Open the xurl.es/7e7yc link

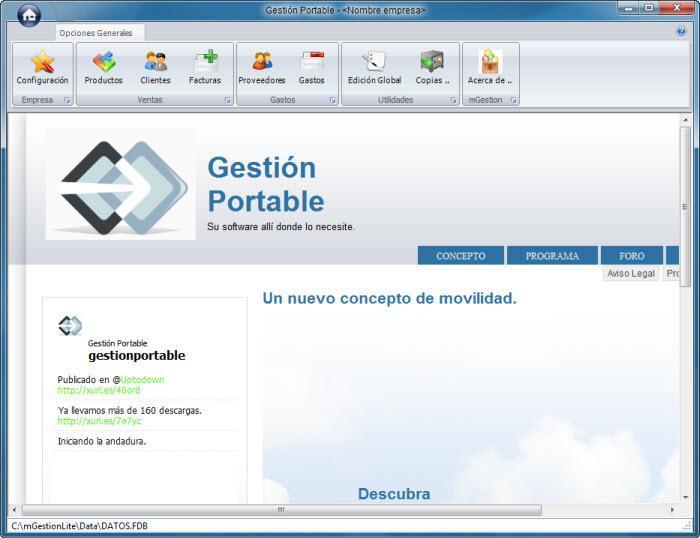99,421
